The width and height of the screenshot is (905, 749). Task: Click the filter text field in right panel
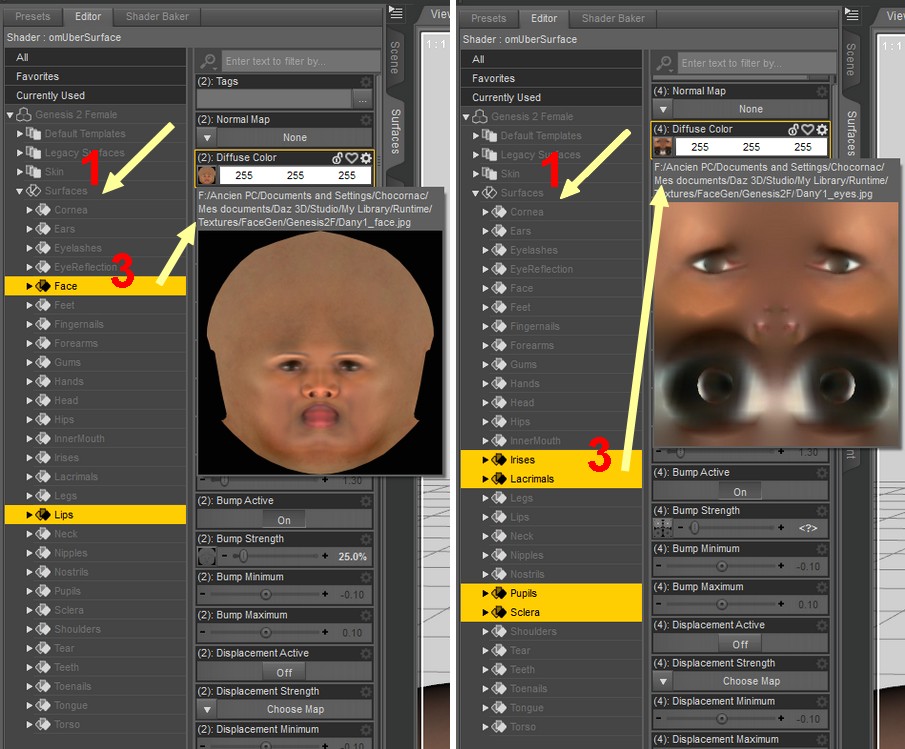pos(757,63)
